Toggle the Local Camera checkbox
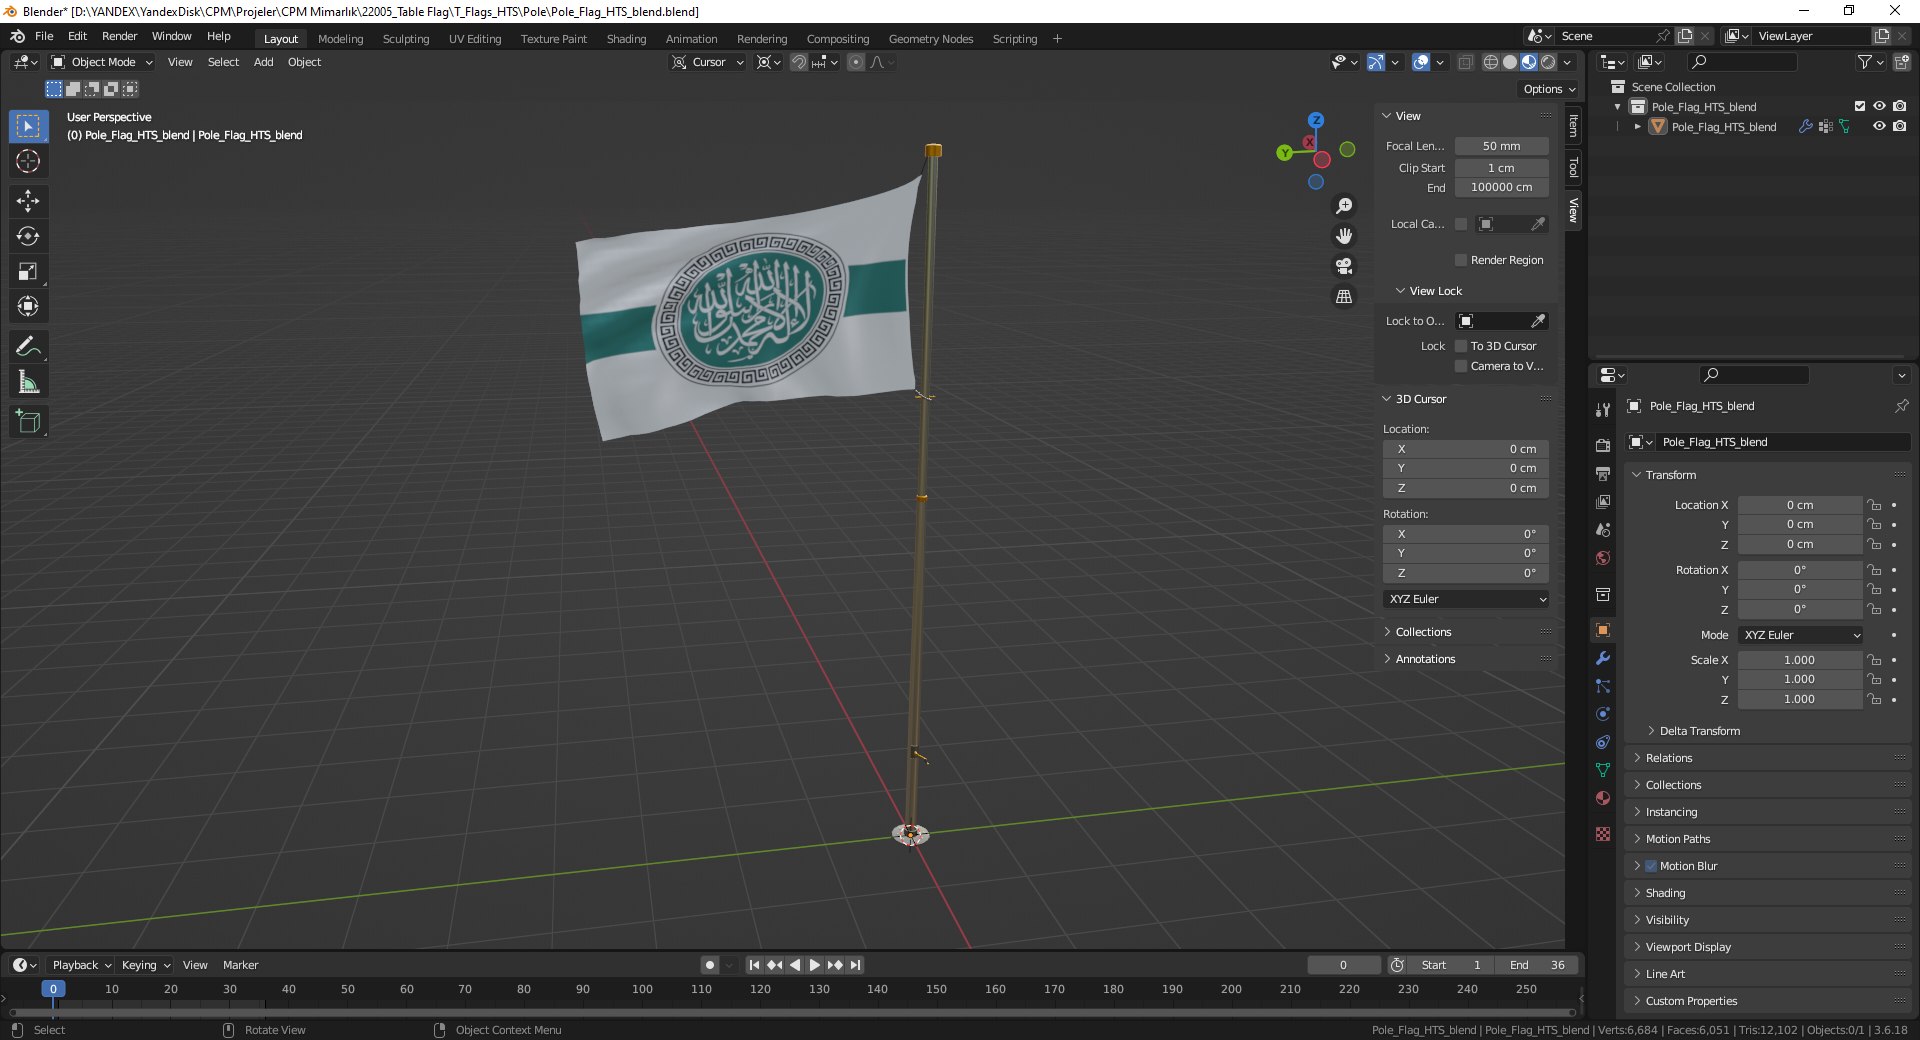The width and height of the screenshot is (1920, 1040). 1460,224
